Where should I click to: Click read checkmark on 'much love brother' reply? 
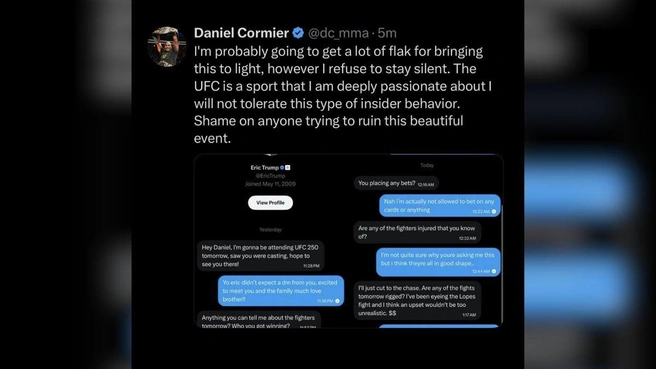pyautogui.click(x=337, y=301)
